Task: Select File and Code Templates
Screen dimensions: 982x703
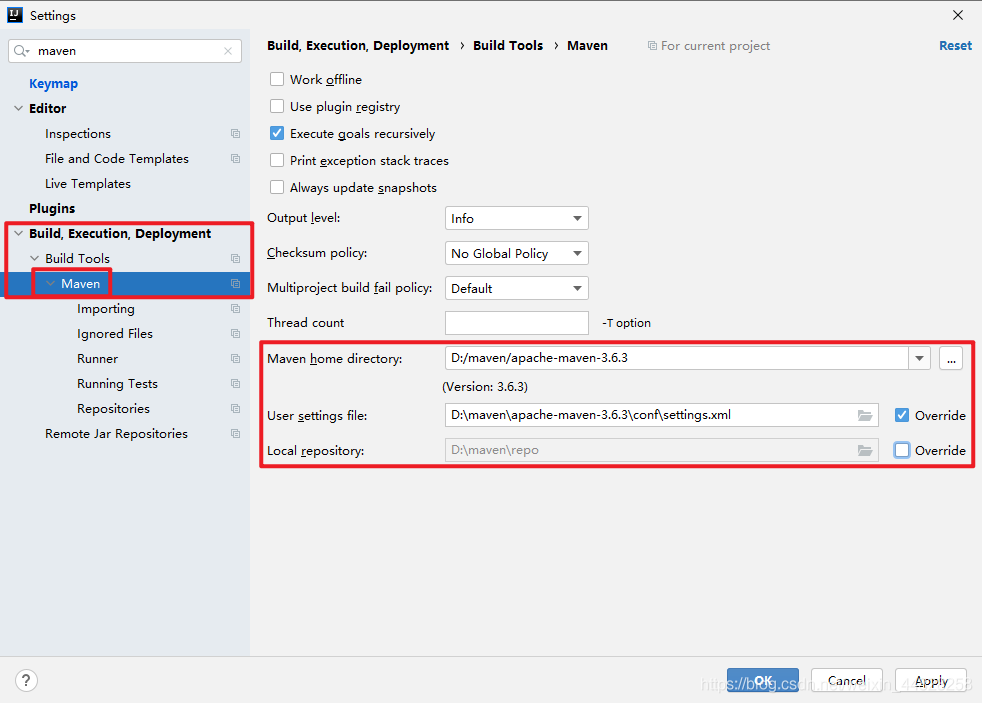Action: [116, 158]
